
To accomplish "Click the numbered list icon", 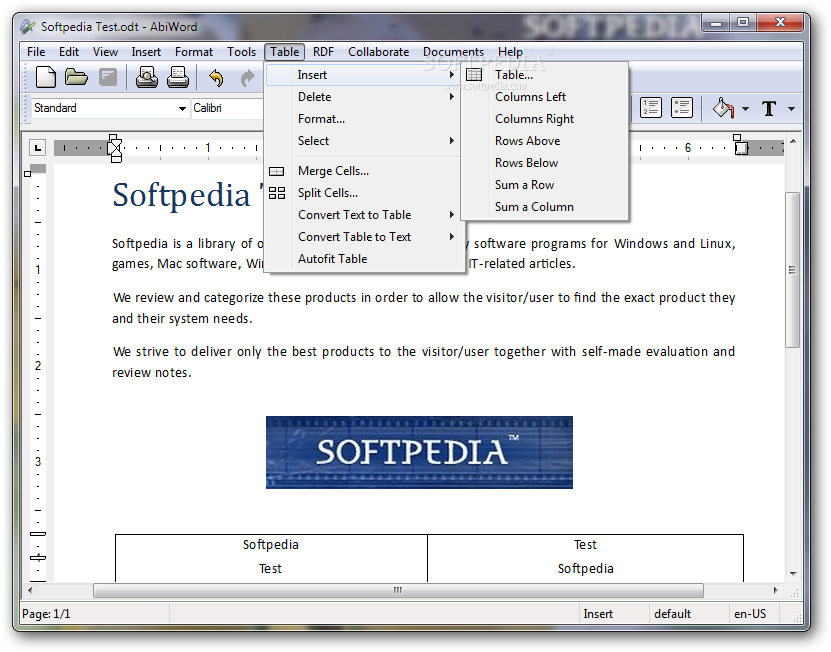I will pos(651,108).
